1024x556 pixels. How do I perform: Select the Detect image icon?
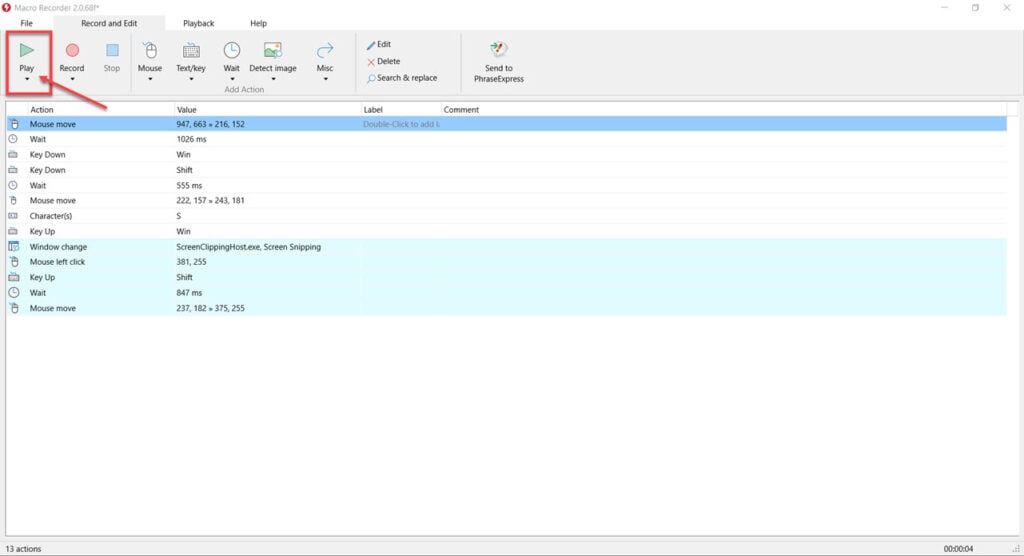click(272, 50)
